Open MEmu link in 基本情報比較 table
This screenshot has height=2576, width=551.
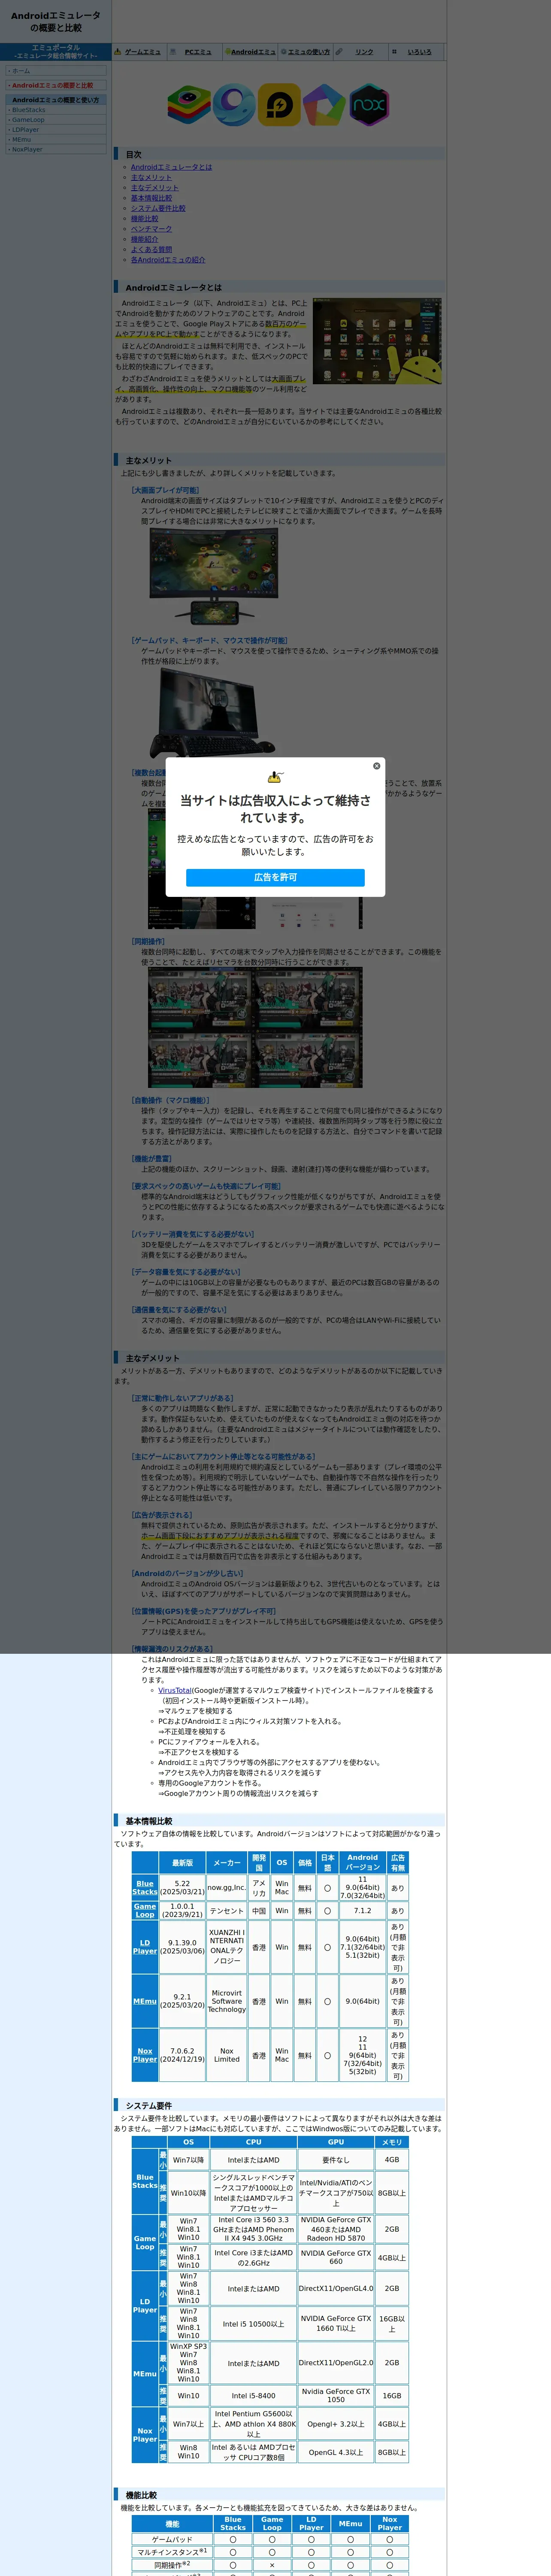click(x=145, y=2001)
